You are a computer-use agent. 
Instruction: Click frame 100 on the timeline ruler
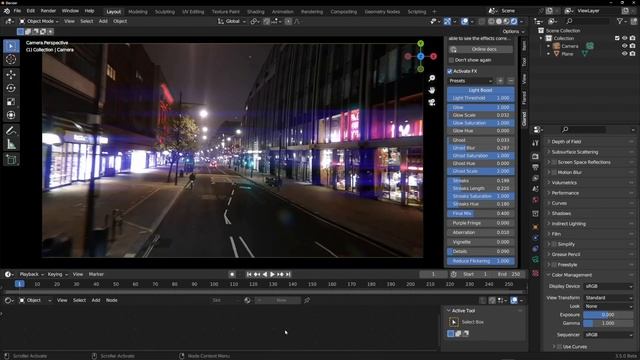click(214, 284)
